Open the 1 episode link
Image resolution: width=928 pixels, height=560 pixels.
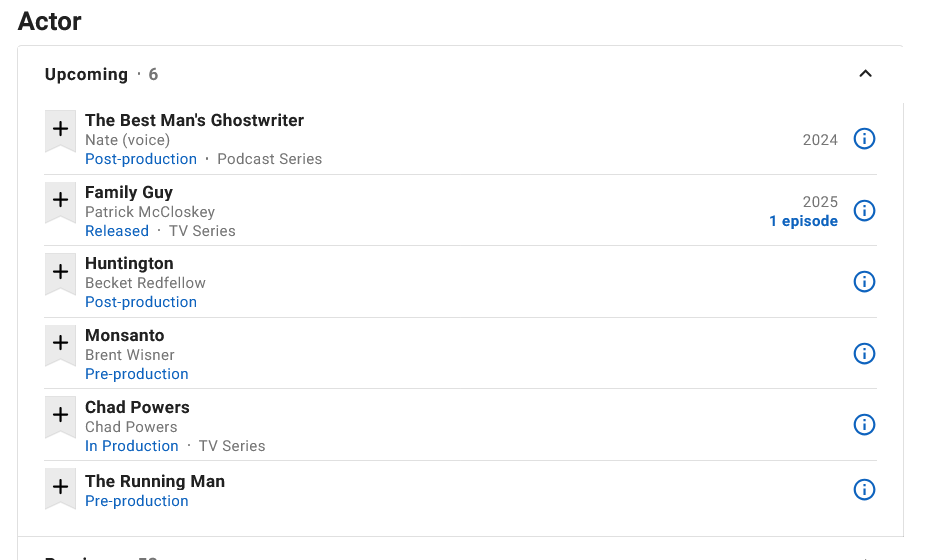[803, 221]
